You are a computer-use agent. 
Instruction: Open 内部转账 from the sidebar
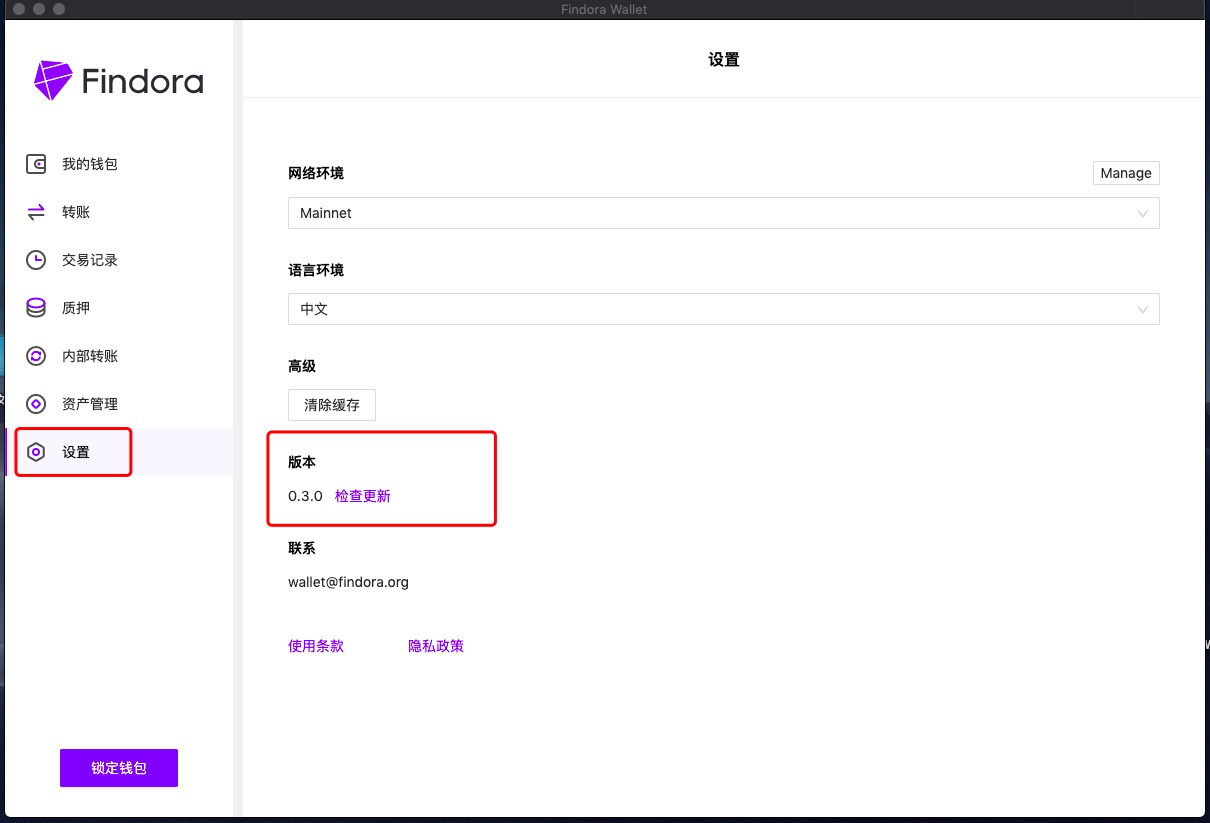[119, 356]
